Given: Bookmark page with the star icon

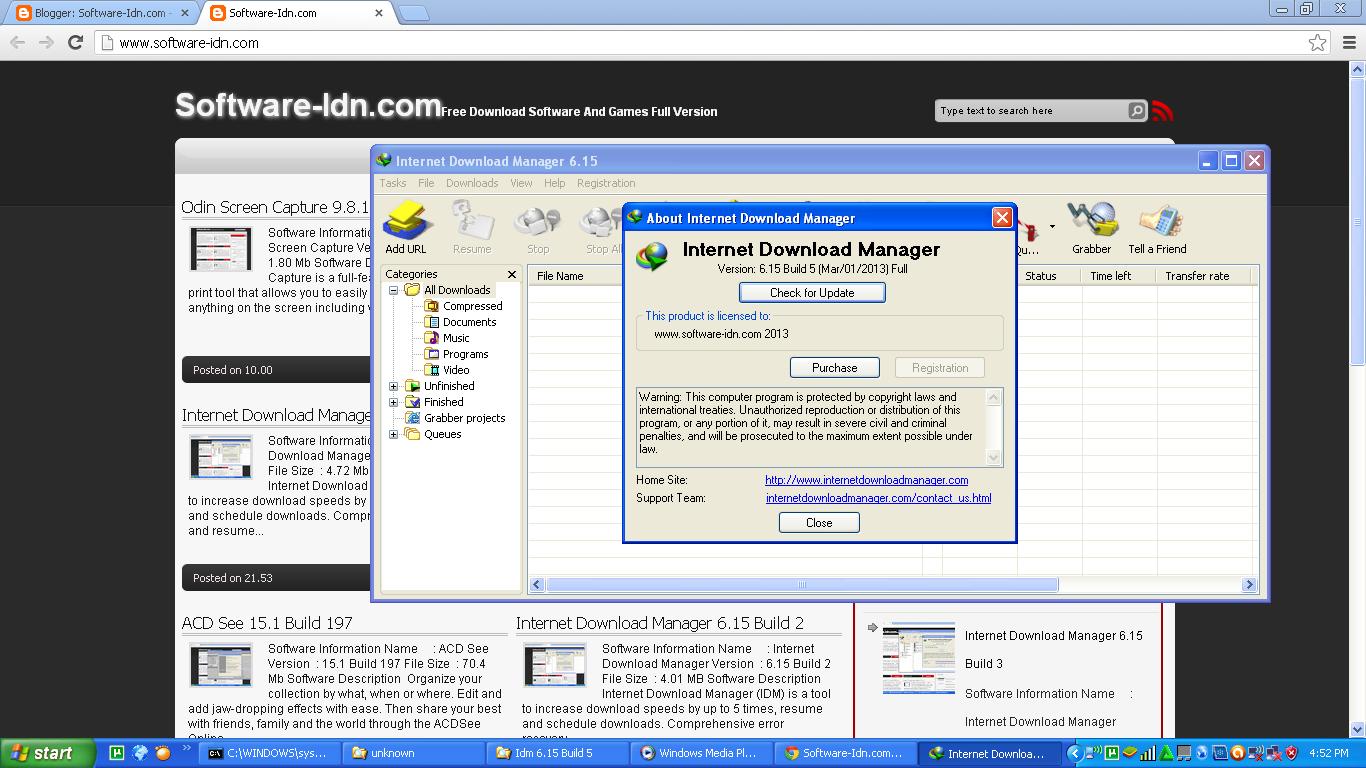Looking at the screenshot, I should click(1318, 42).
